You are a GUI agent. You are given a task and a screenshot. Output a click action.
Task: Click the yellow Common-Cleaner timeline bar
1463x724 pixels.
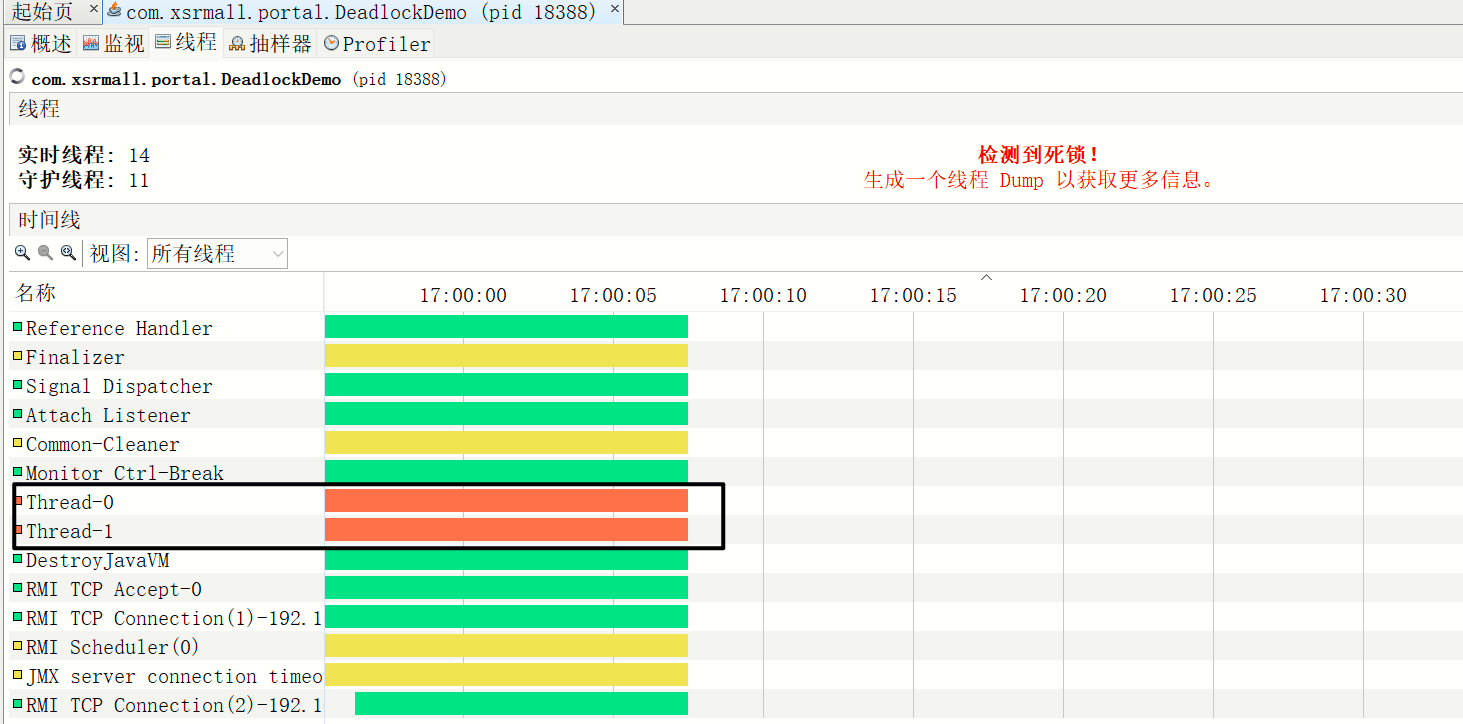click(506, 443)
